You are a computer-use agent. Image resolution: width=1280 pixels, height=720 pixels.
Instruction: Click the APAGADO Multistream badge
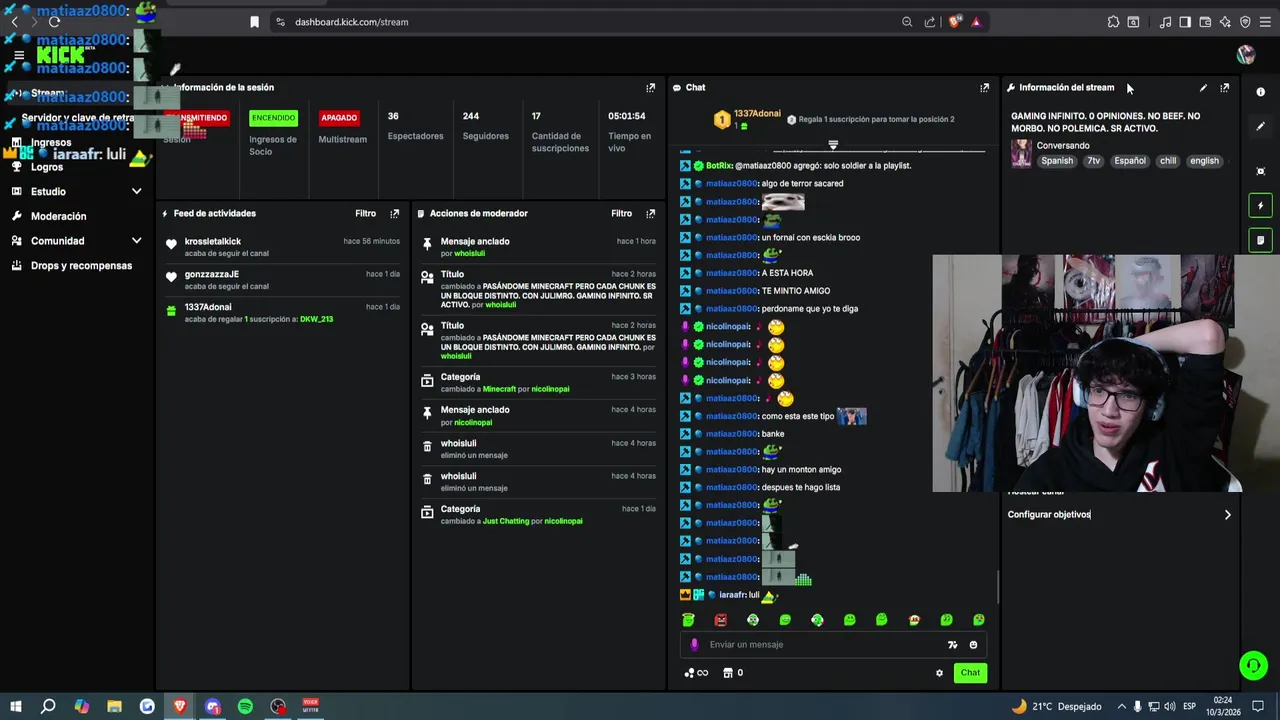coord(339,118)
